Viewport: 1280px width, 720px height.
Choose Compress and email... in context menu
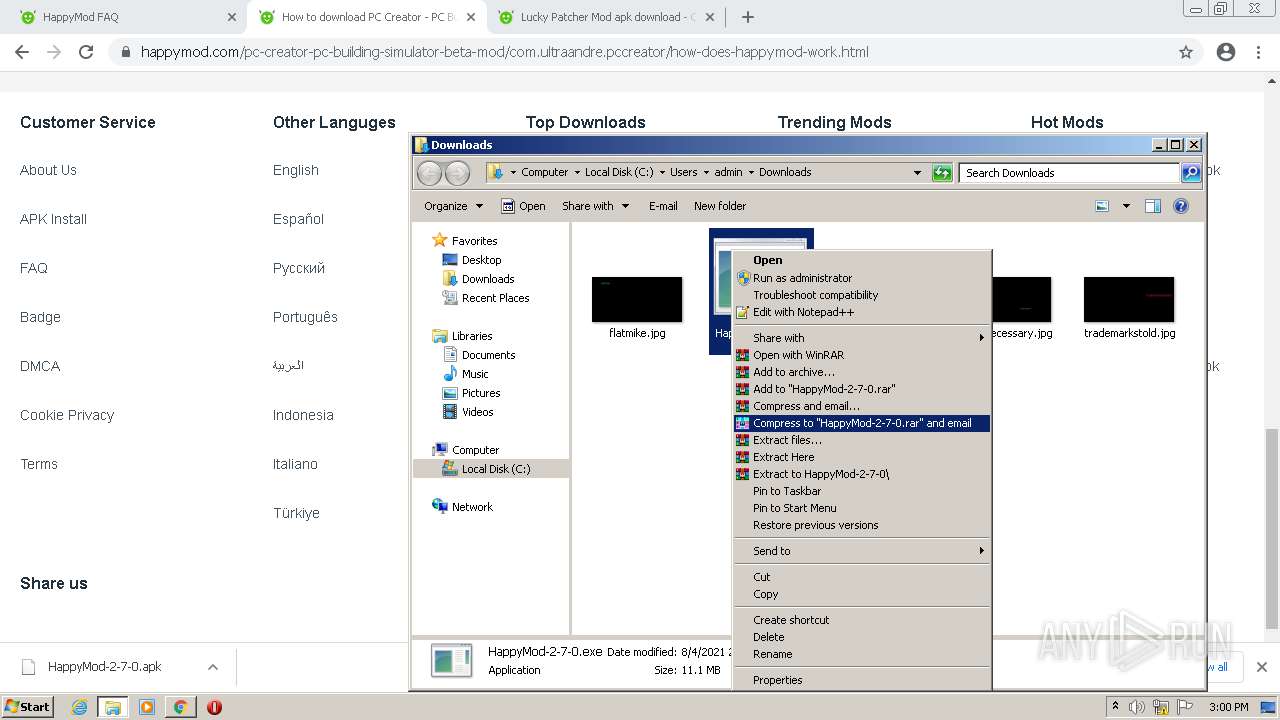pos(862,406)
